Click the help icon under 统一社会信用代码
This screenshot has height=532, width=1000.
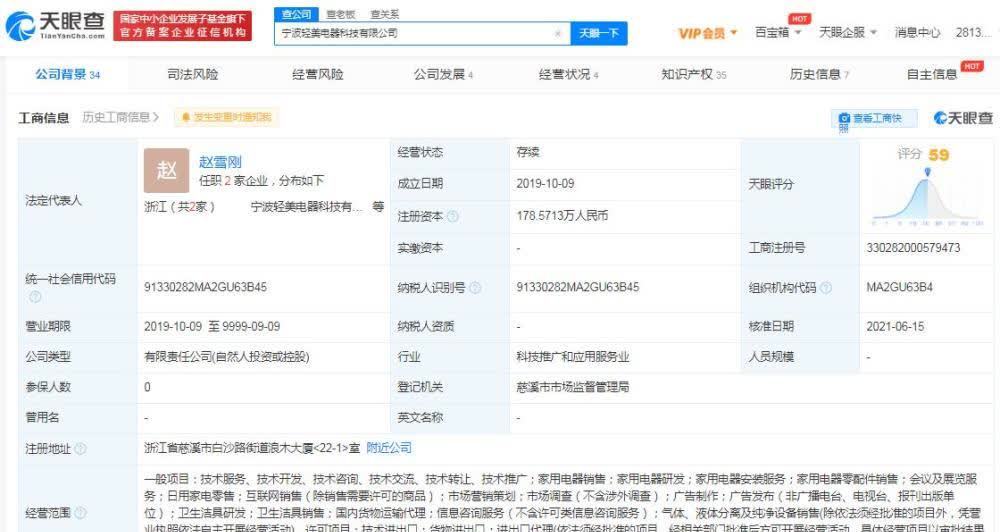35,297
